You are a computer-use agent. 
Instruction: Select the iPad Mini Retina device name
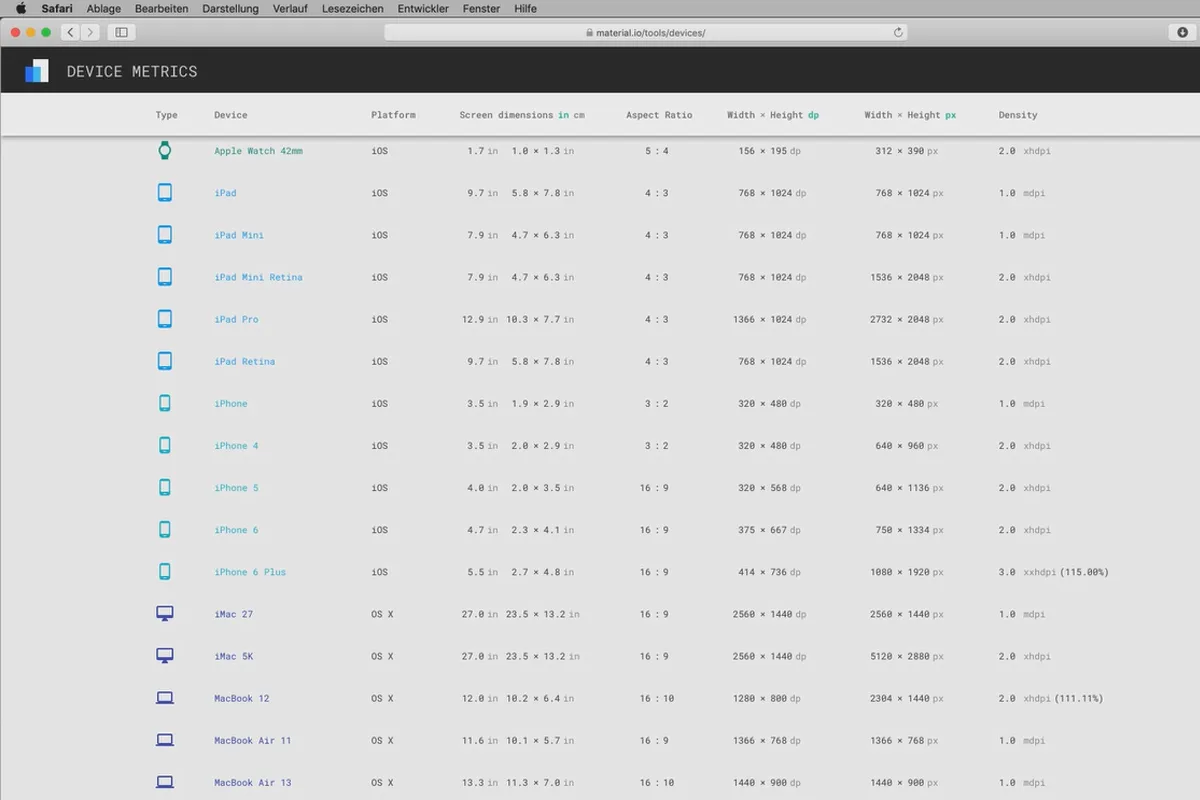[x=258, y=277]
